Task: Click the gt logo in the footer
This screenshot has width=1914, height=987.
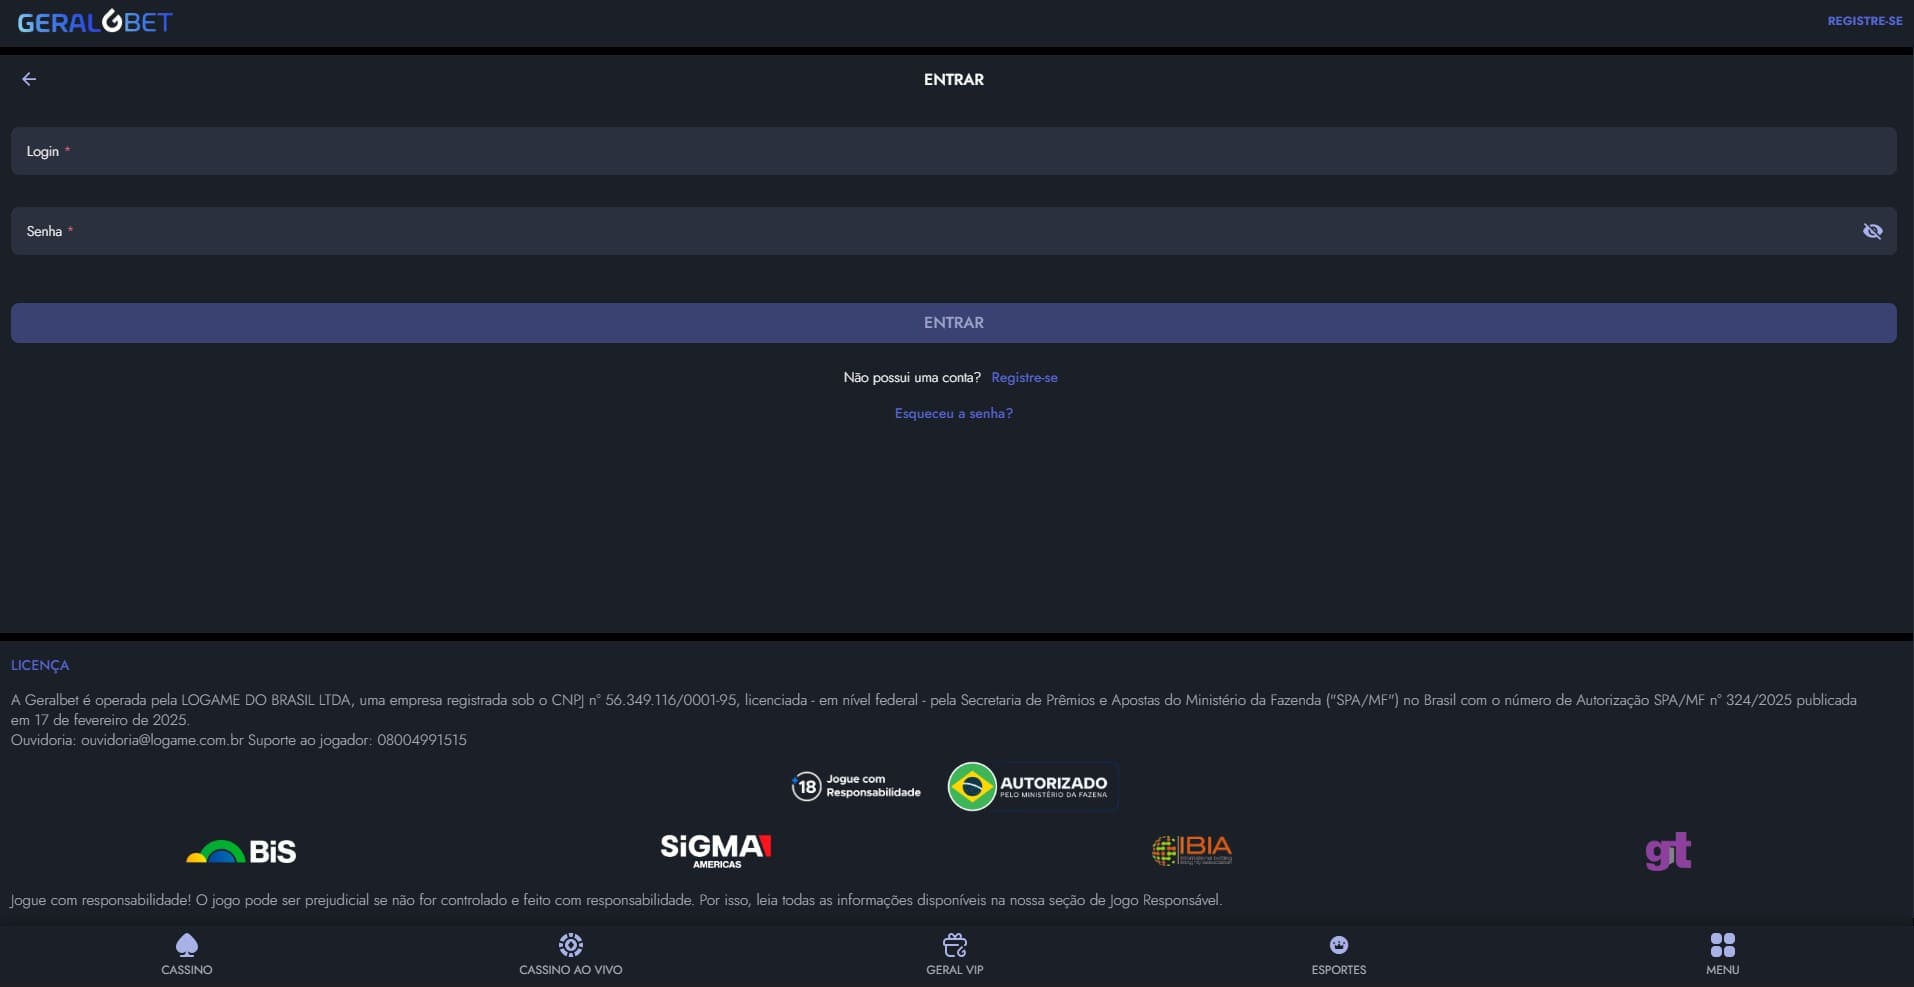Action: 1666,851
